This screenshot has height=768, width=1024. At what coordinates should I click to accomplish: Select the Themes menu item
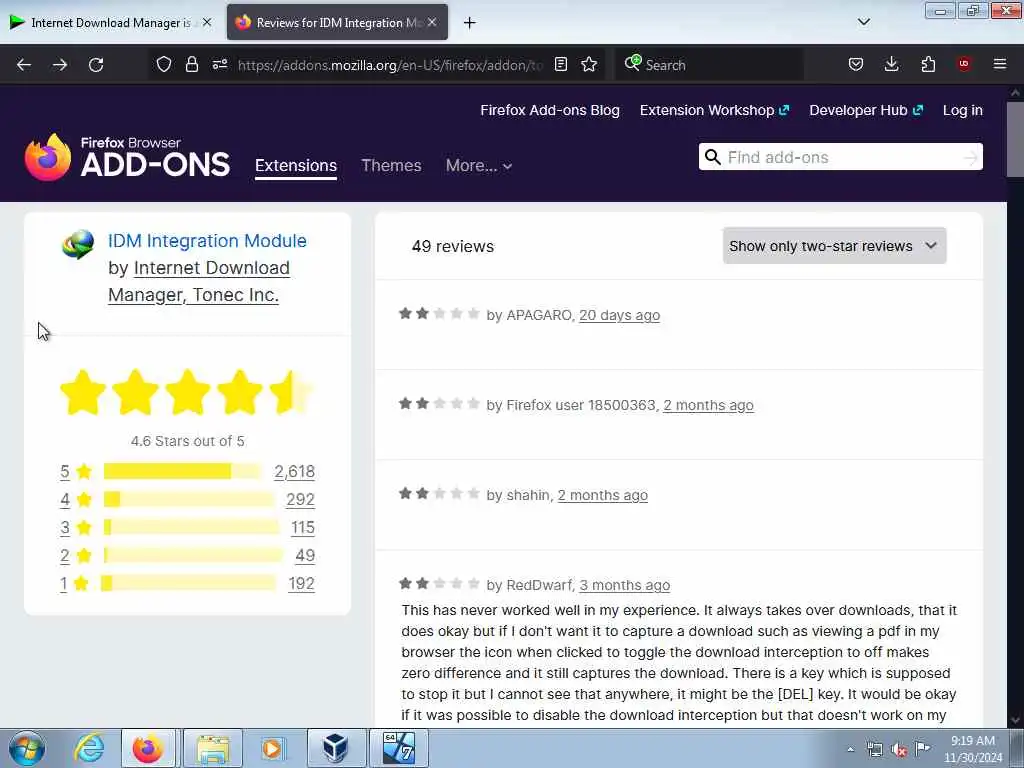pos(391,166)
